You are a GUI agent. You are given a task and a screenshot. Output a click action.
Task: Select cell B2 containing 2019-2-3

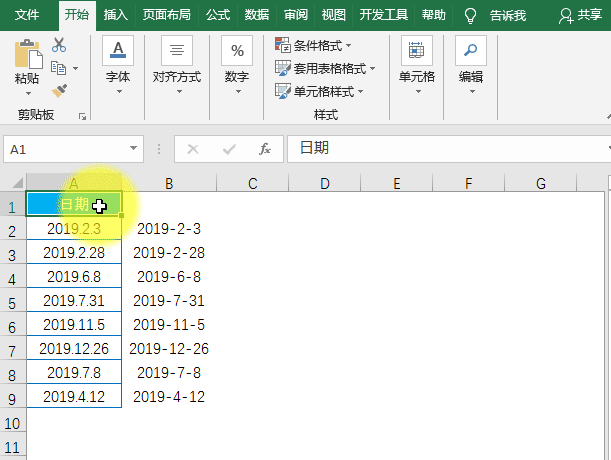tap(169, 229)
